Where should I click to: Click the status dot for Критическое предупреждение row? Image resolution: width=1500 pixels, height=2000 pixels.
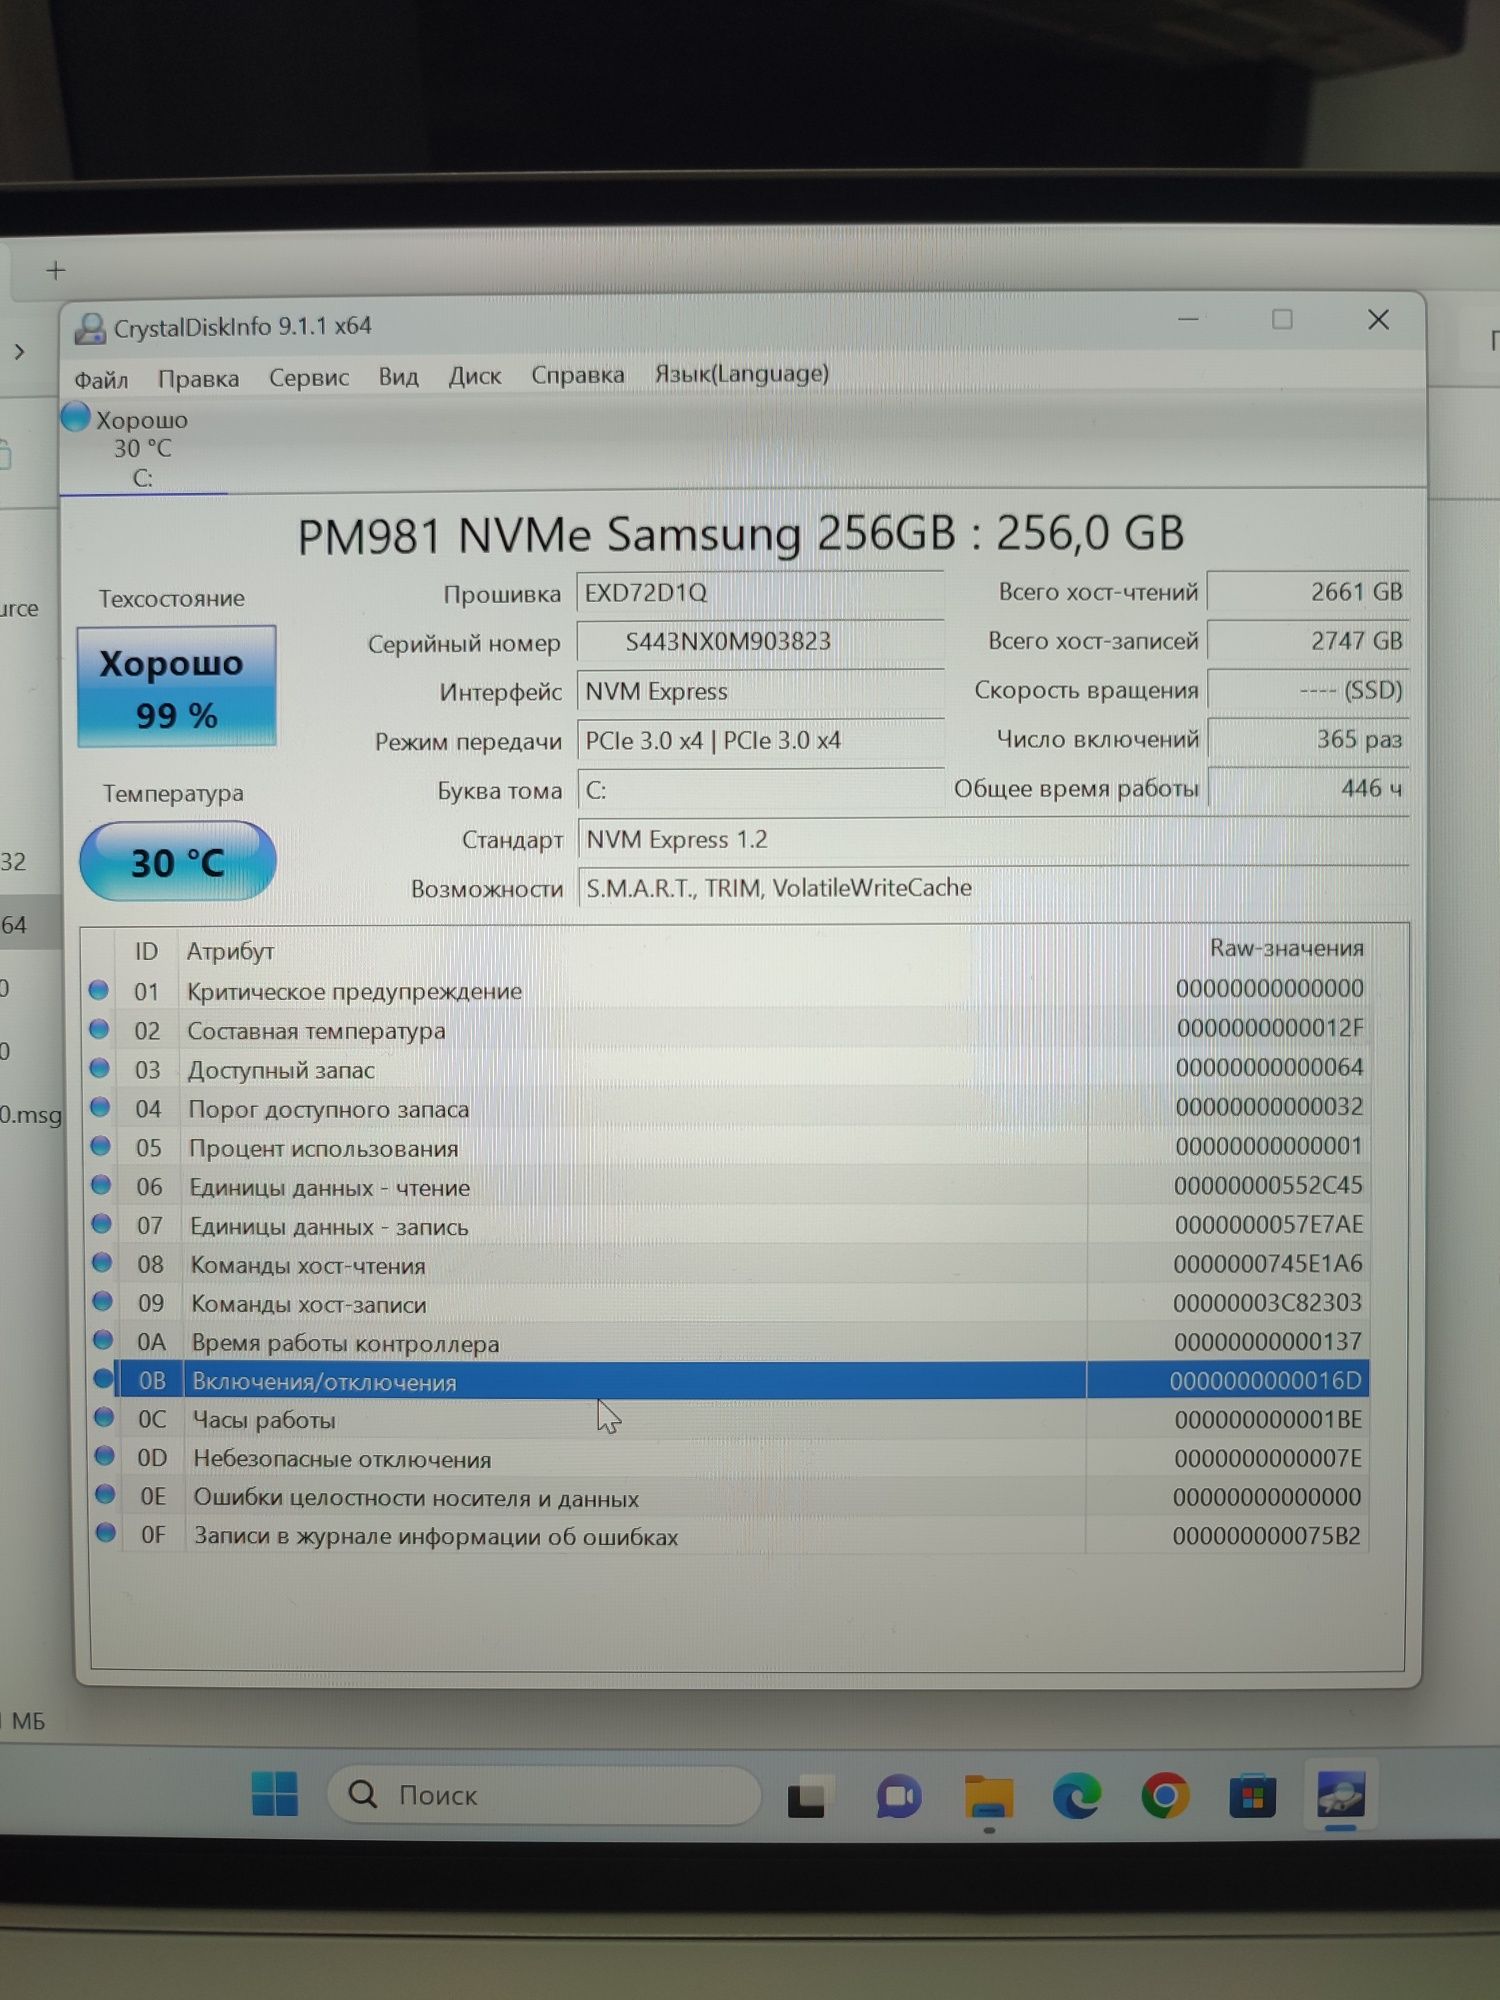pyautogui.click(x=98, y=990)
